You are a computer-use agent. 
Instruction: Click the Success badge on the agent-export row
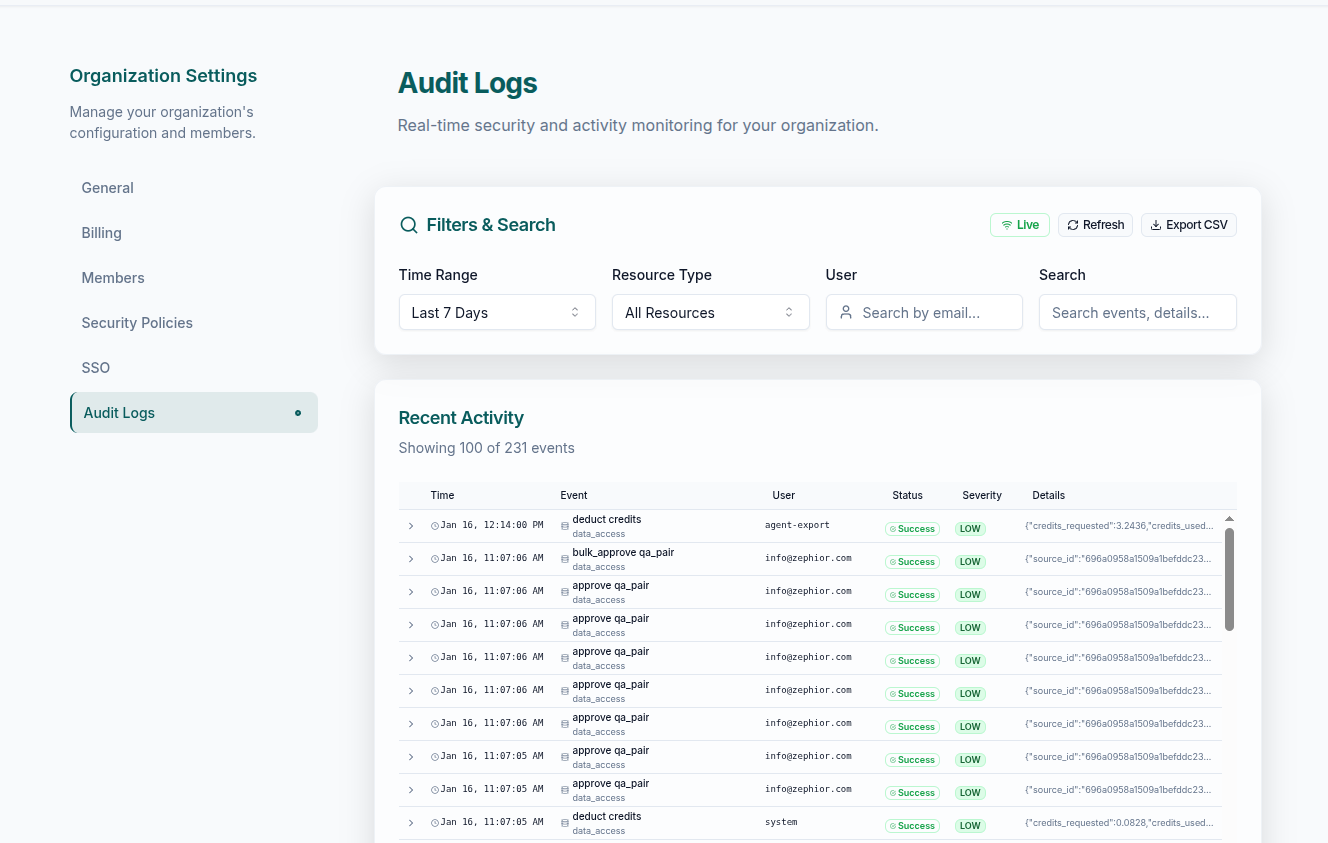[x=911, y=529]
